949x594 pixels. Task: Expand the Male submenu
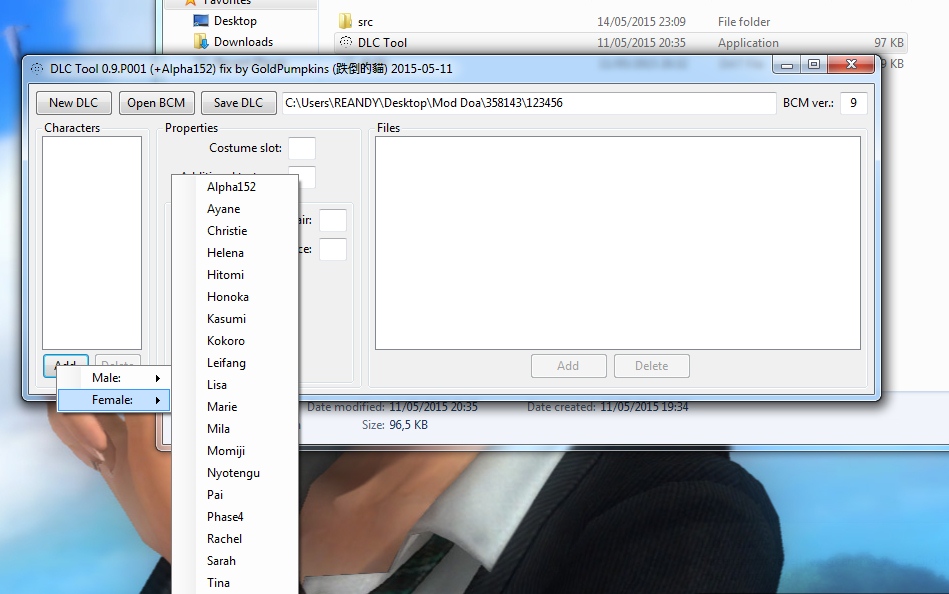[113, 378]
